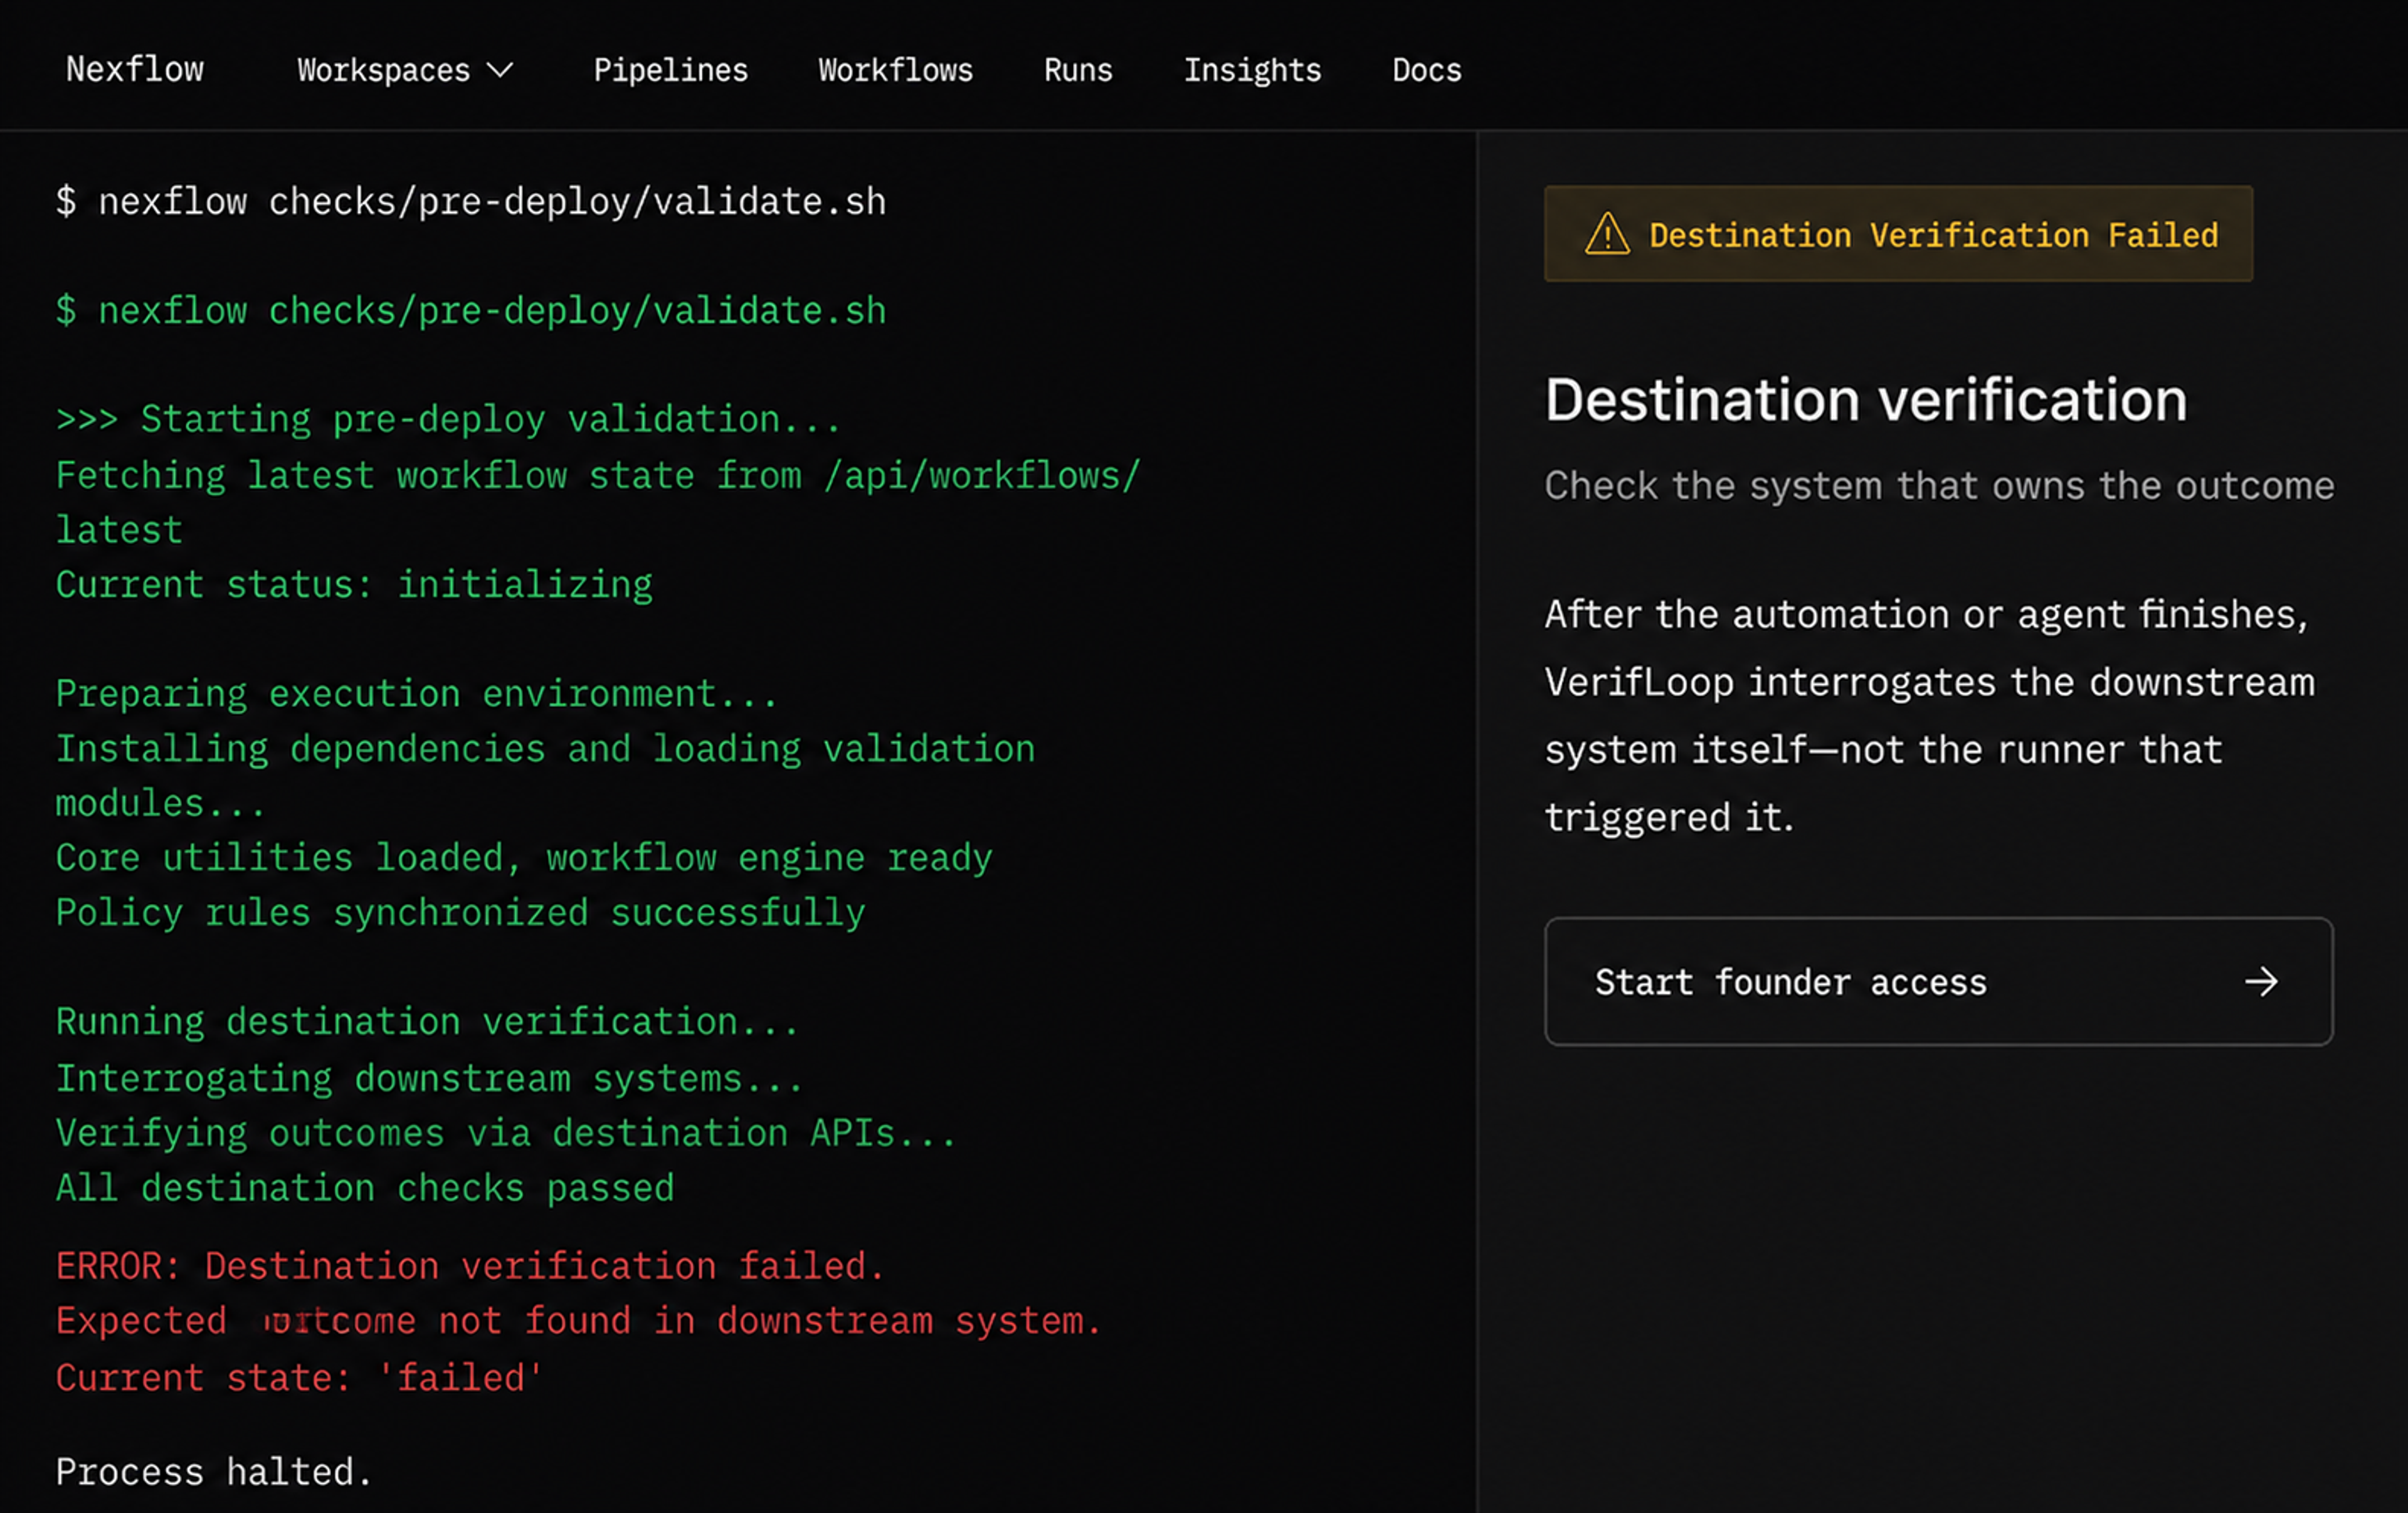Click the 'Process halted.' line

(214, 1472)
